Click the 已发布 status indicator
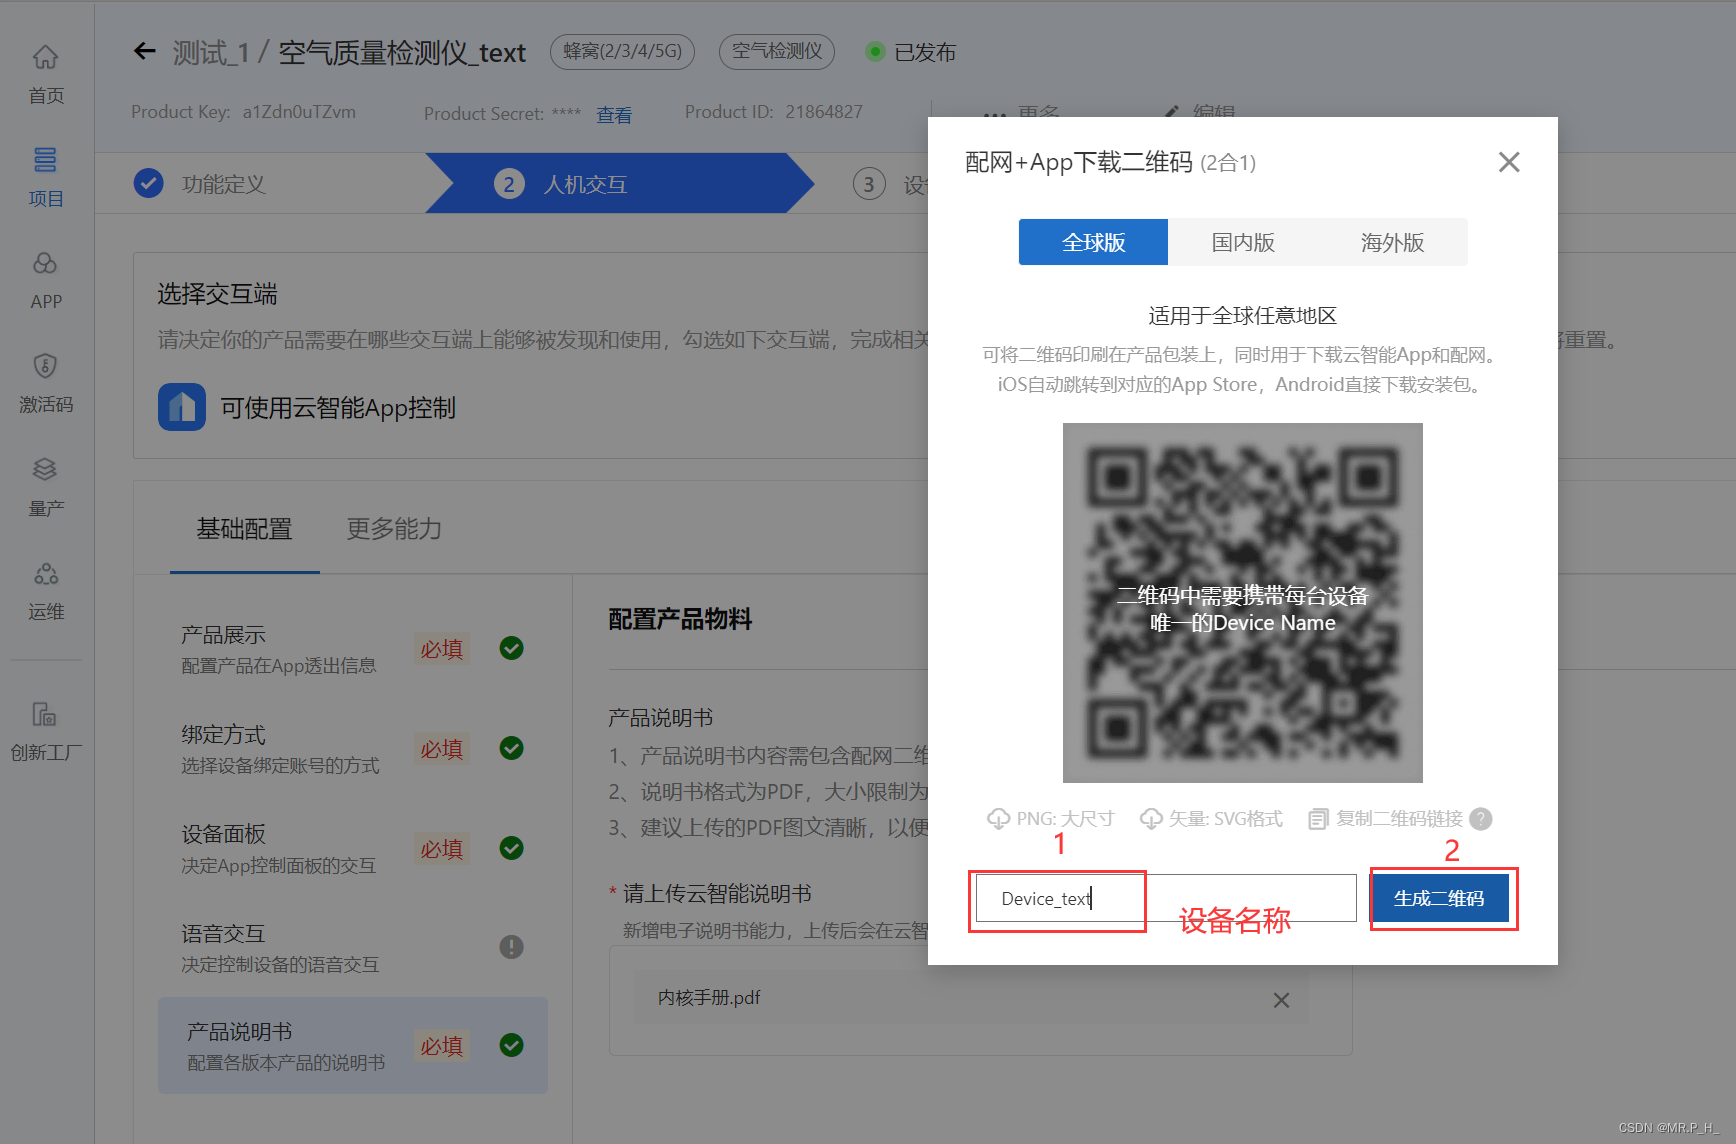 click(911, 52)
